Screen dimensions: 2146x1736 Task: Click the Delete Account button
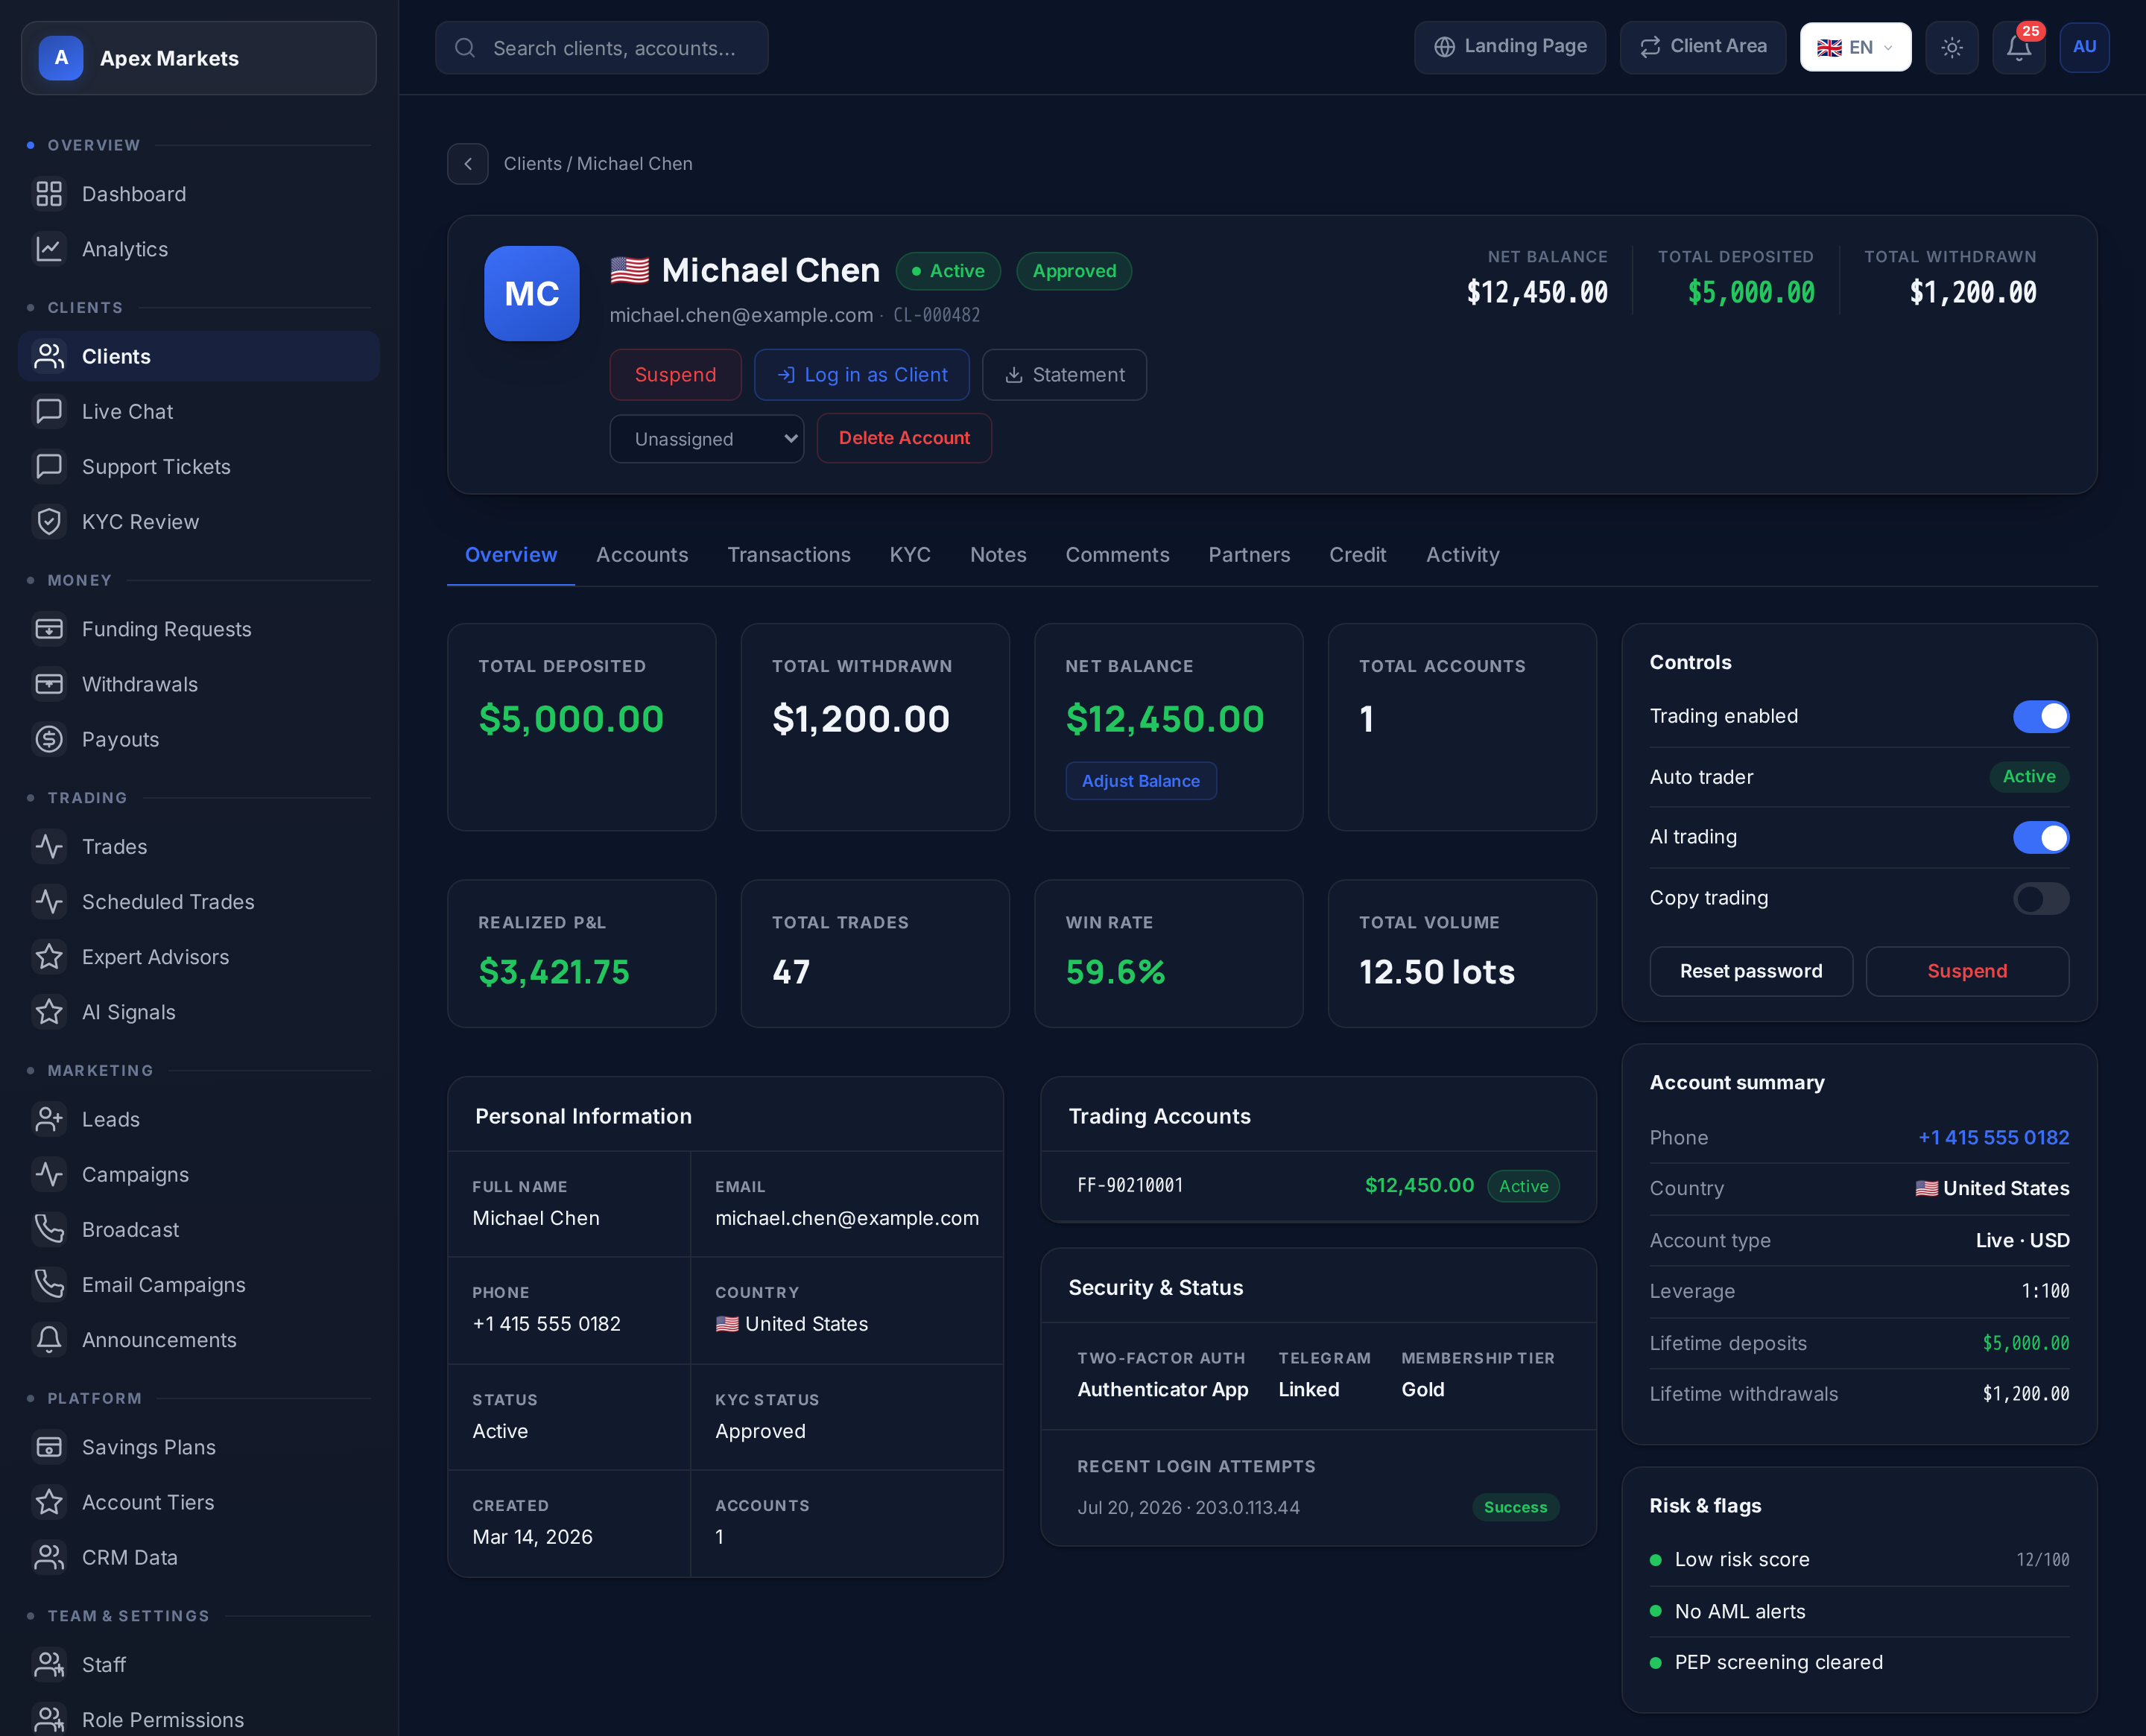coord(904,438)
